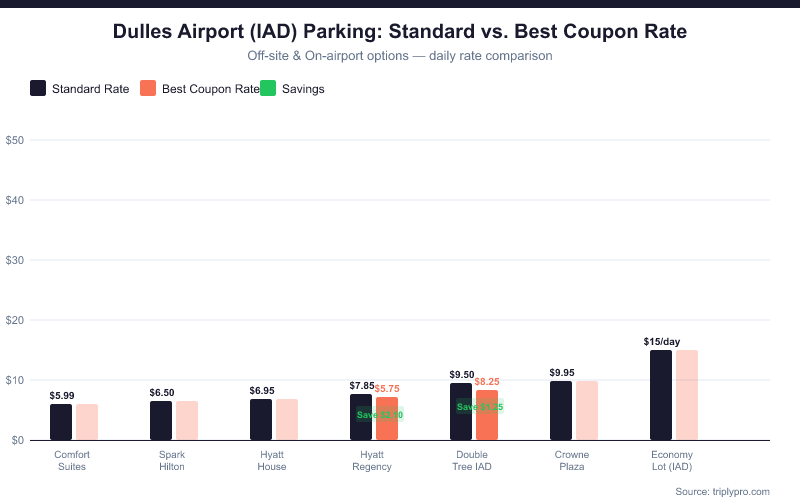Click the Crowne Plaza dark standard bar
The image size is (800, 500).
pyautogui.click(x=561, y=411)
